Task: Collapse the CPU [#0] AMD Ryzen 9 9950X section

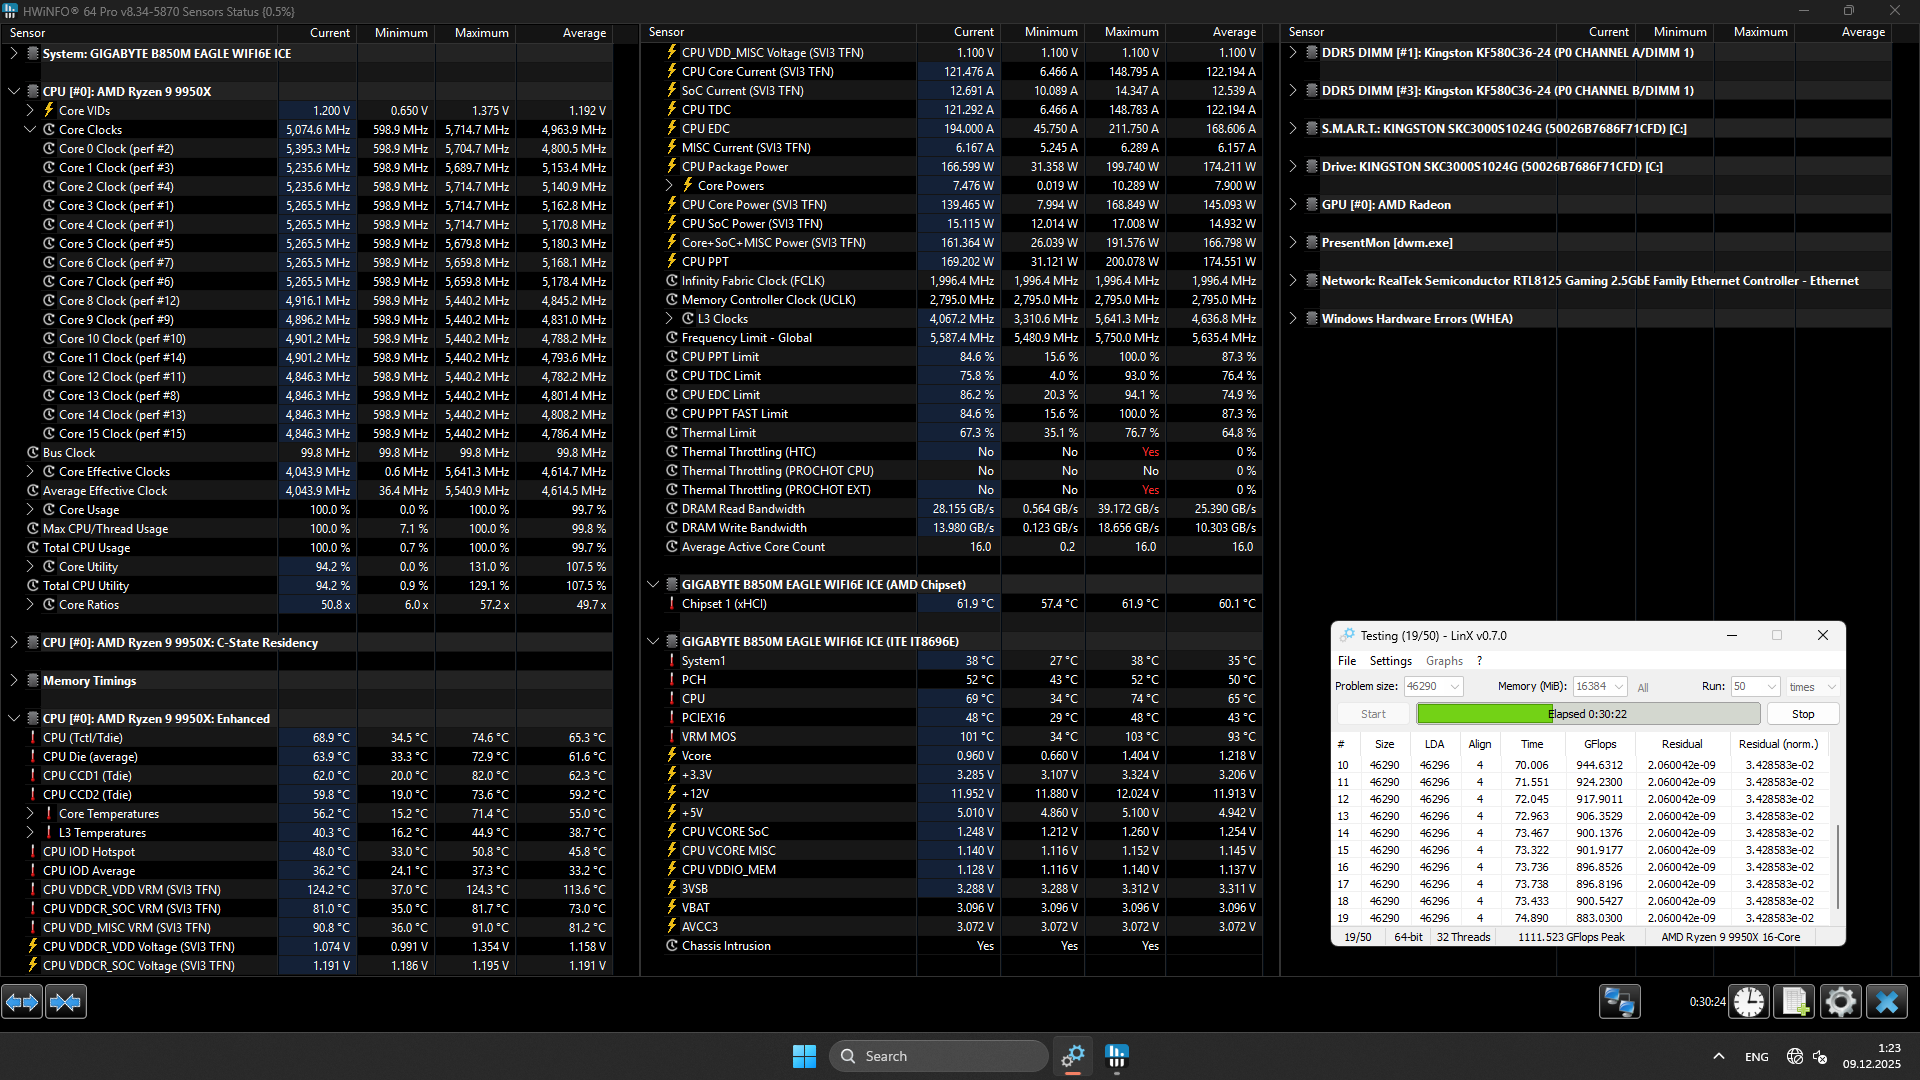Action: [x=14, y=91]
